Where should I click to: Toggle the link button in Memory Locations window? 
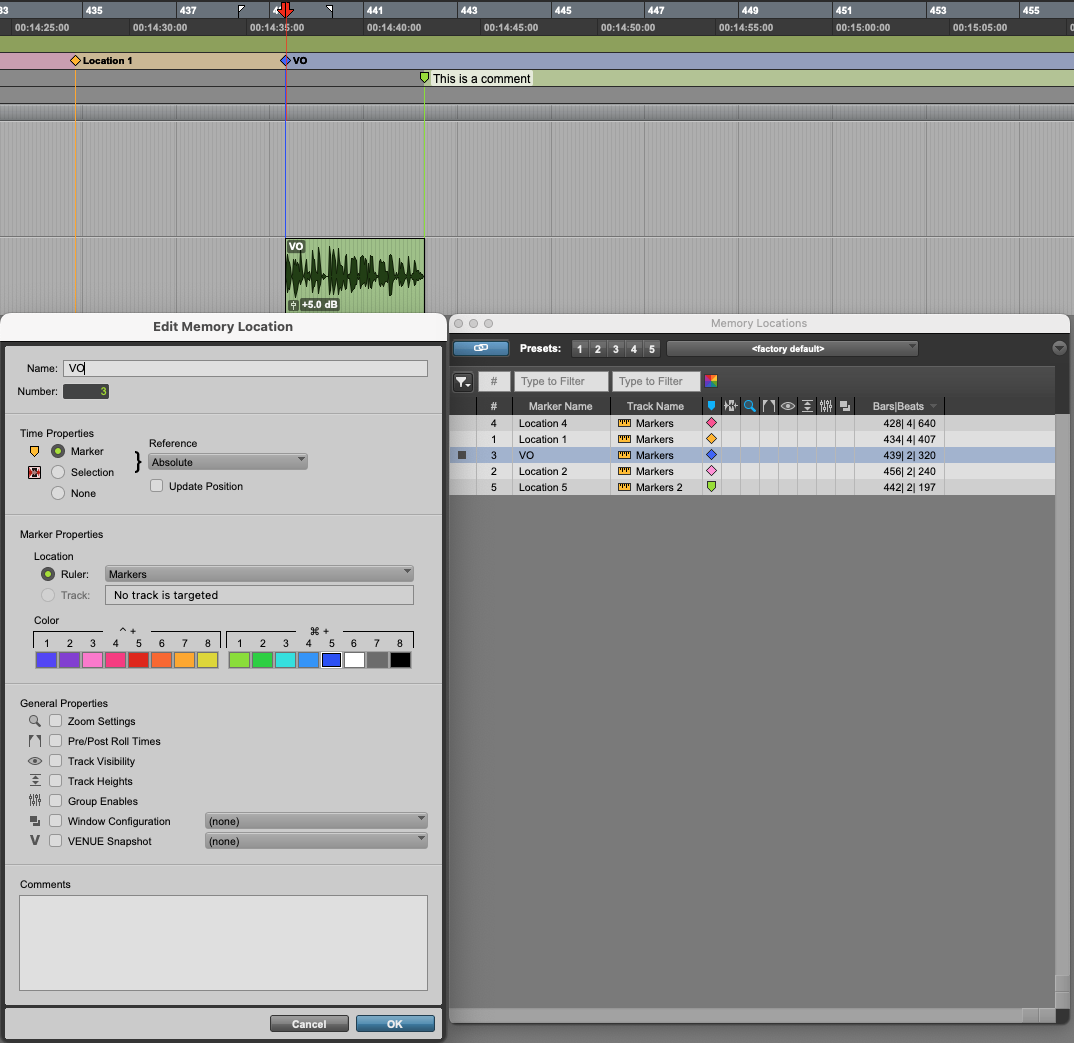(x=480, y=348)
